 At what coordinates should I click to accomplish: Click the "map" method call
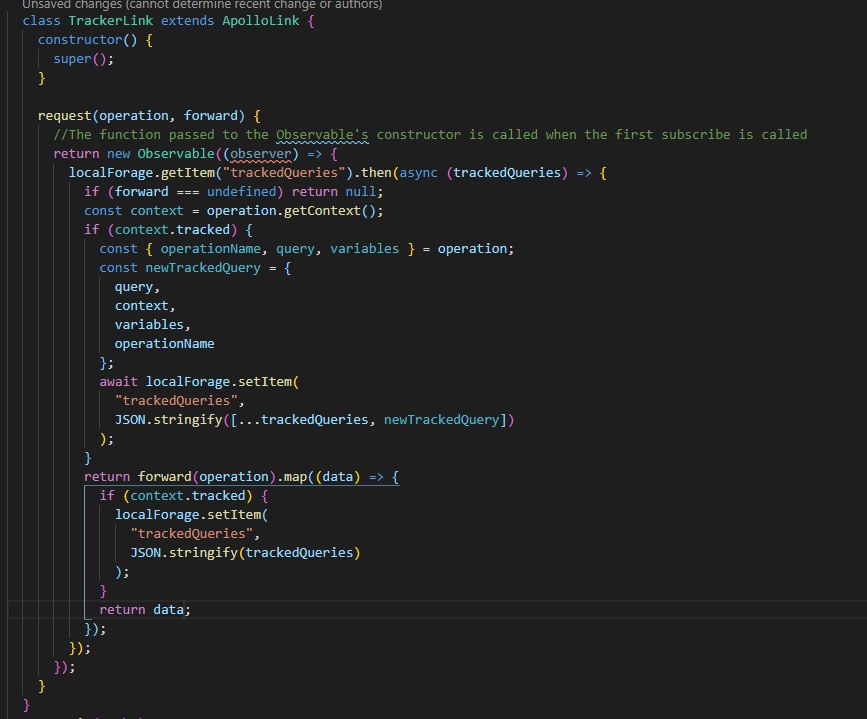click(295, 477)
